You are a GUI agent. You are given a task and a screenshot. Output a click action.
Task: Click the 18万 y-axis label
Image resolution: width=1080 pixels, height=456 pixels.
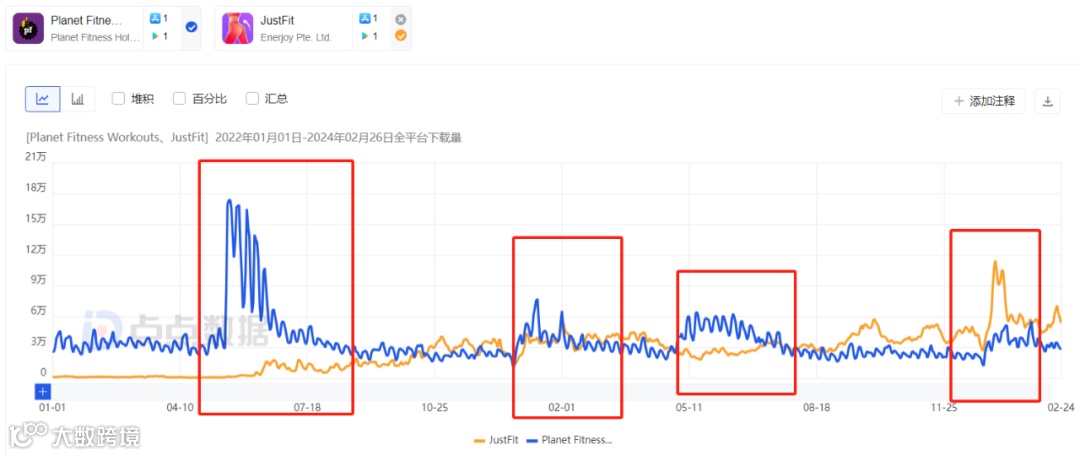pyautogui.click(x=35, y=188)
